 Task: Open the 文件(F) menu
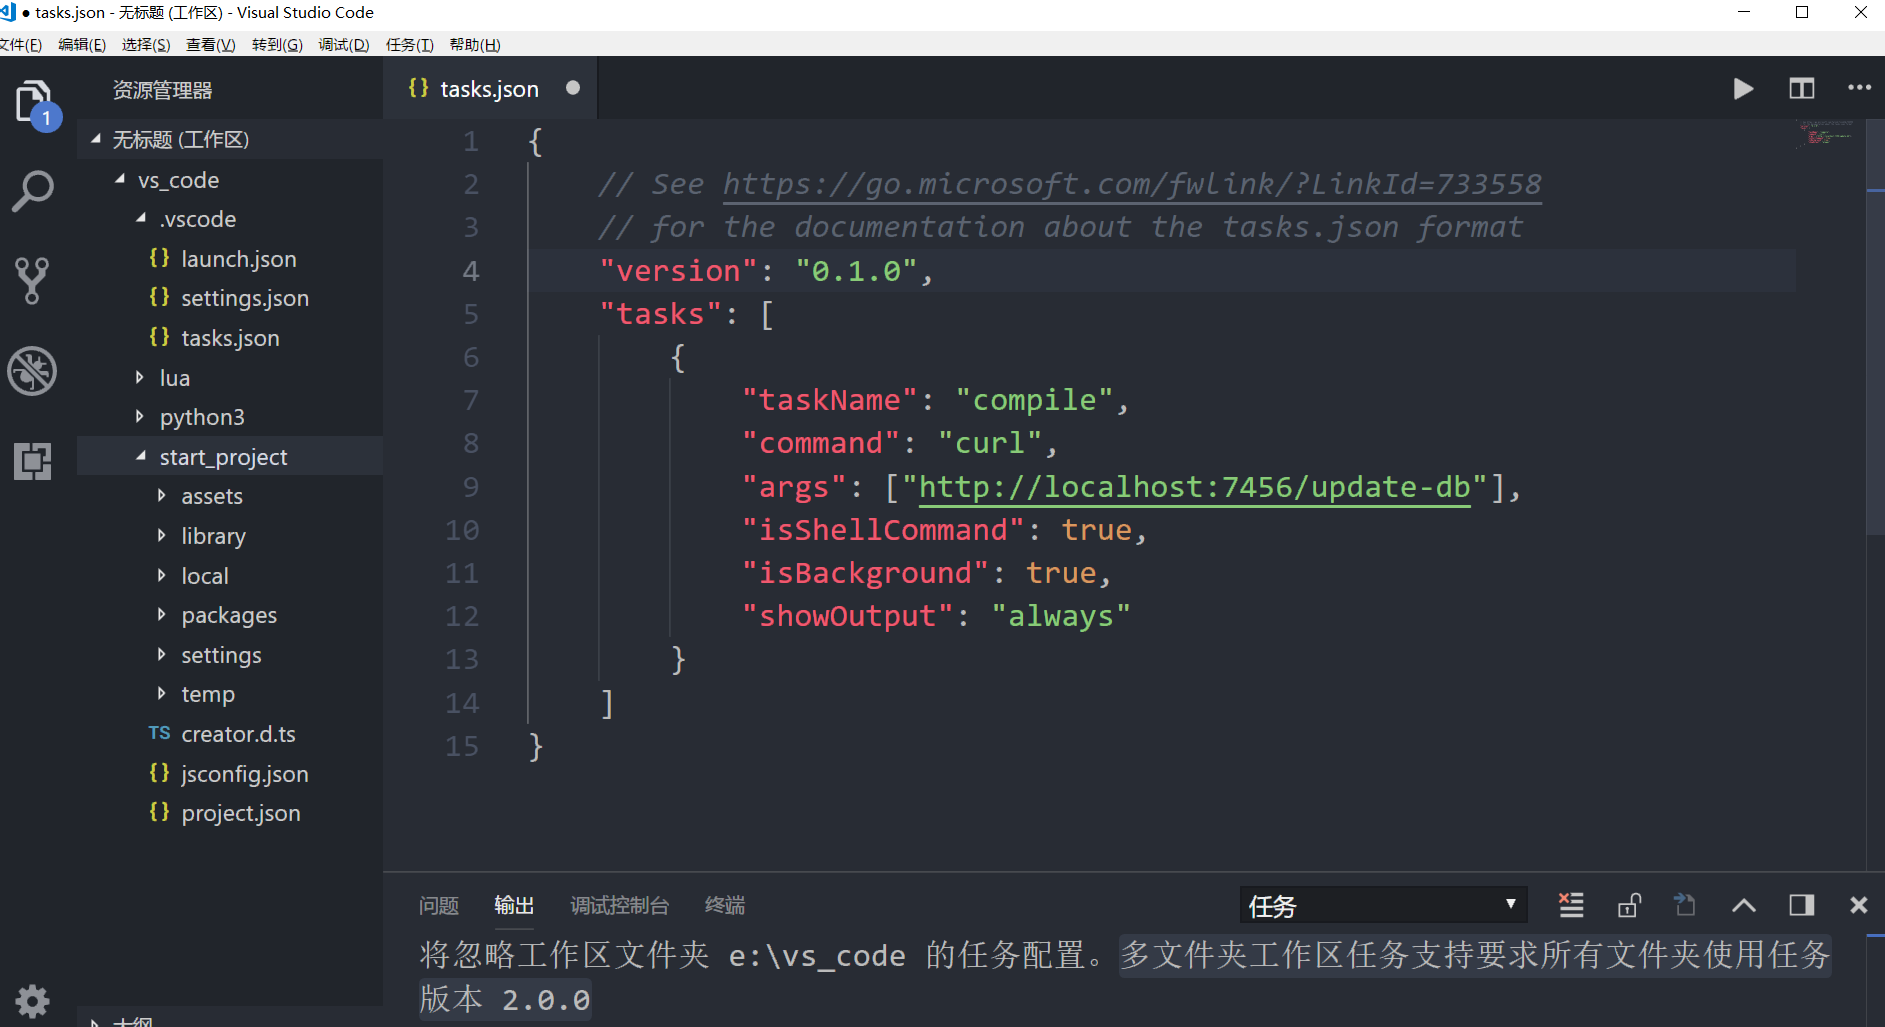tap(21, 45)
